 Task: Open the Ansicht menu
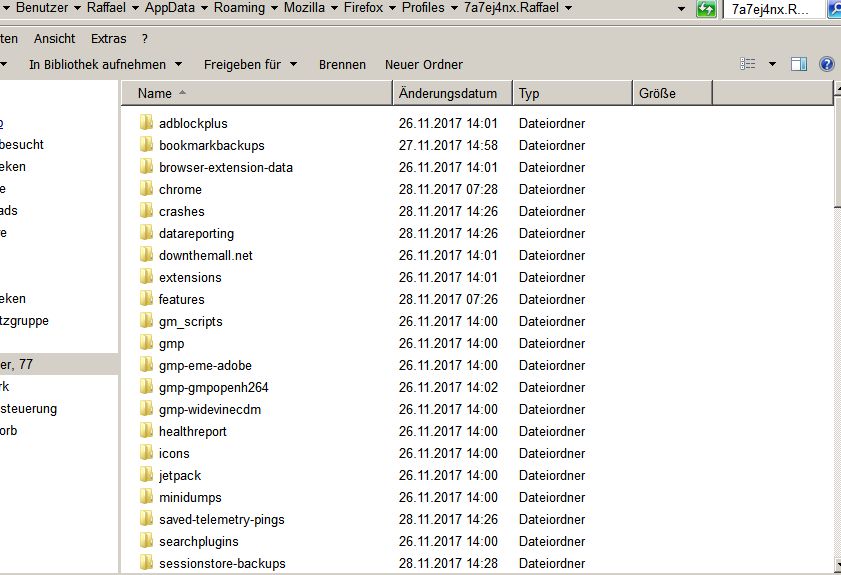(x=54, y=39)
